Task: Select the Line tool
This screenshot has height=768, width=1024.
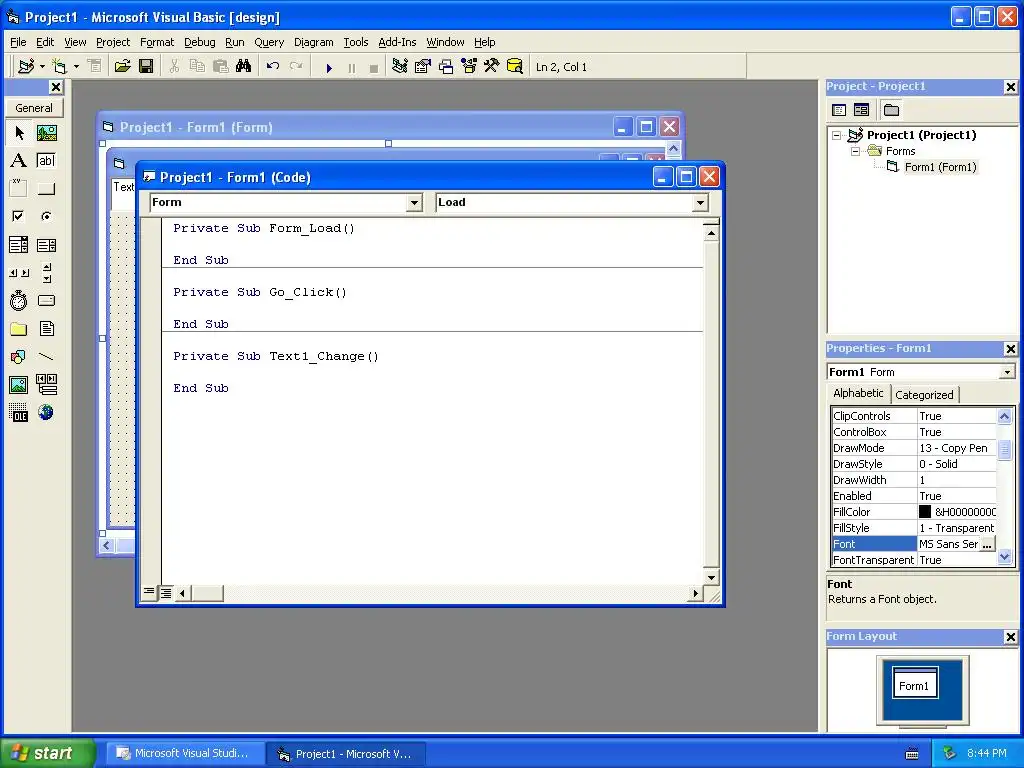Action: point(46,357)
